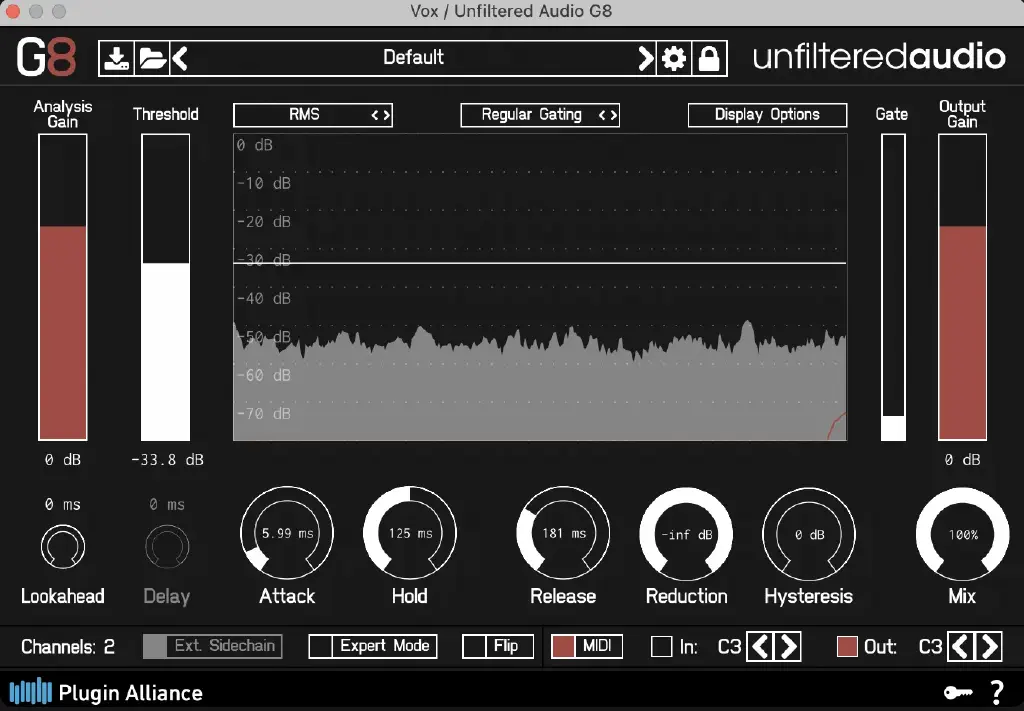Click the Default preset name
The image size is (1024, 711).
pos(413,57)
